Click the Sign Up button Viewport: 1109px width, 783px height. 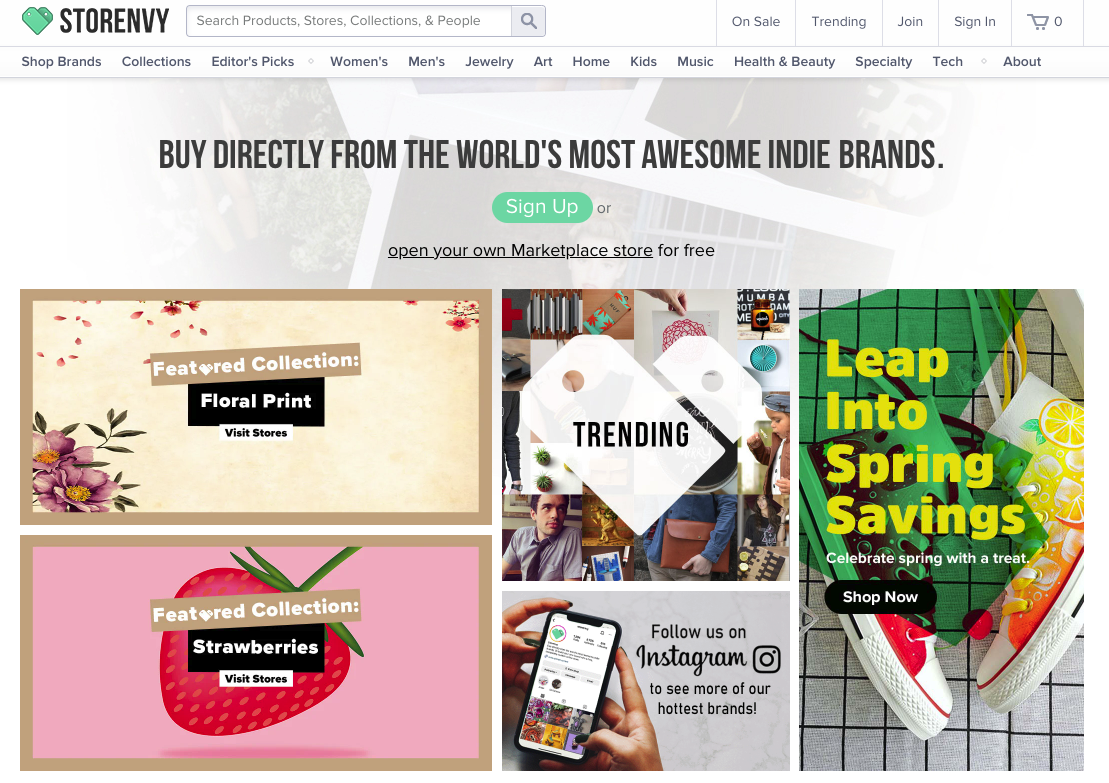pyautogui.click(x=542, y=207)
